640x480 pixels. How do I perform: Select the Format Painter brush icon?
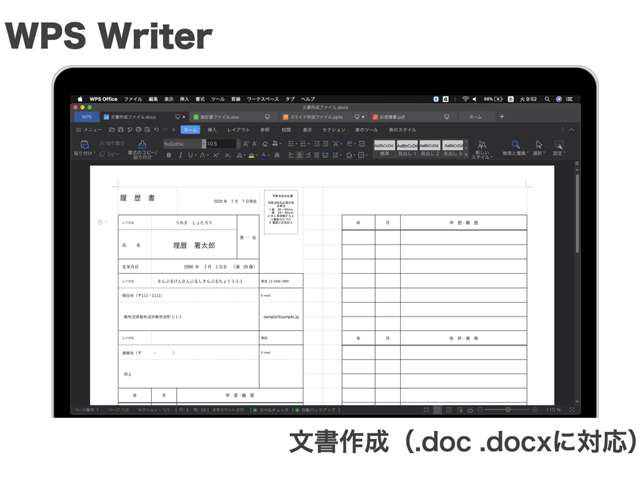(x=142, y=144)
